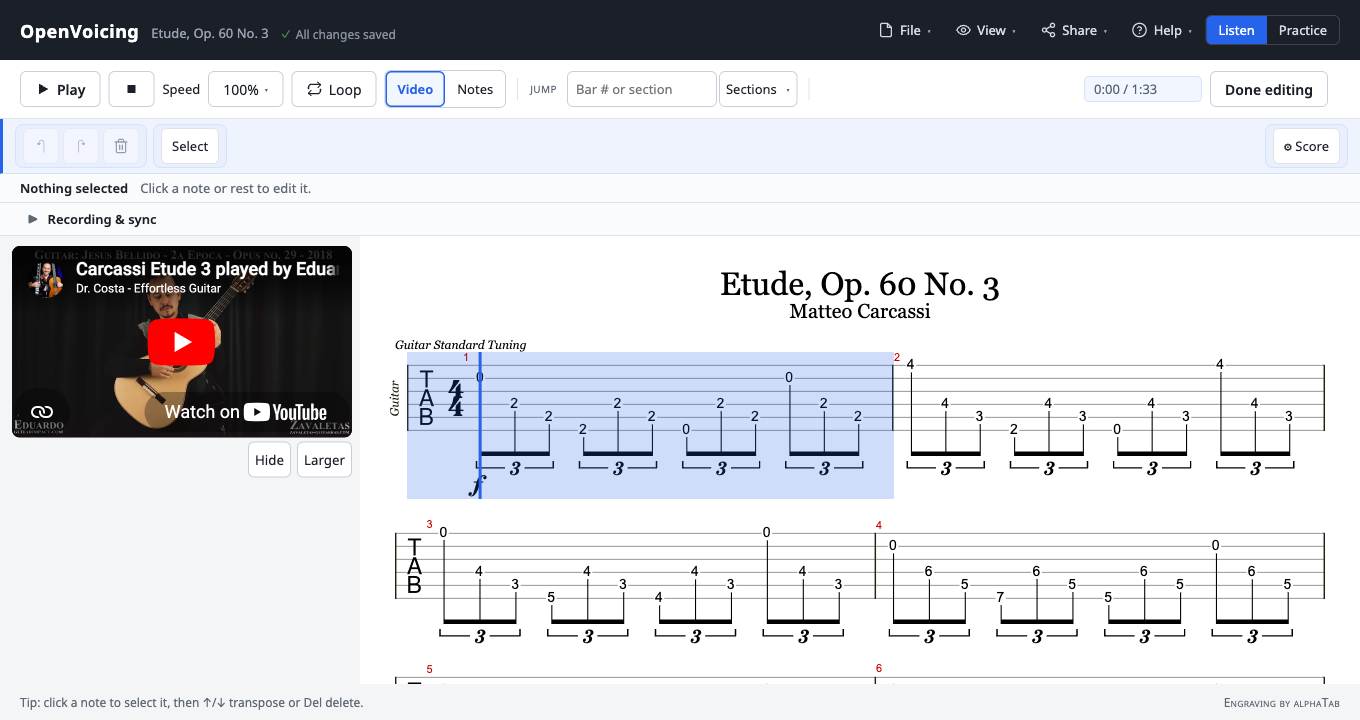1360x720 pixels.
Task: Click the trash delete icon
Action: tap(121, 146)
